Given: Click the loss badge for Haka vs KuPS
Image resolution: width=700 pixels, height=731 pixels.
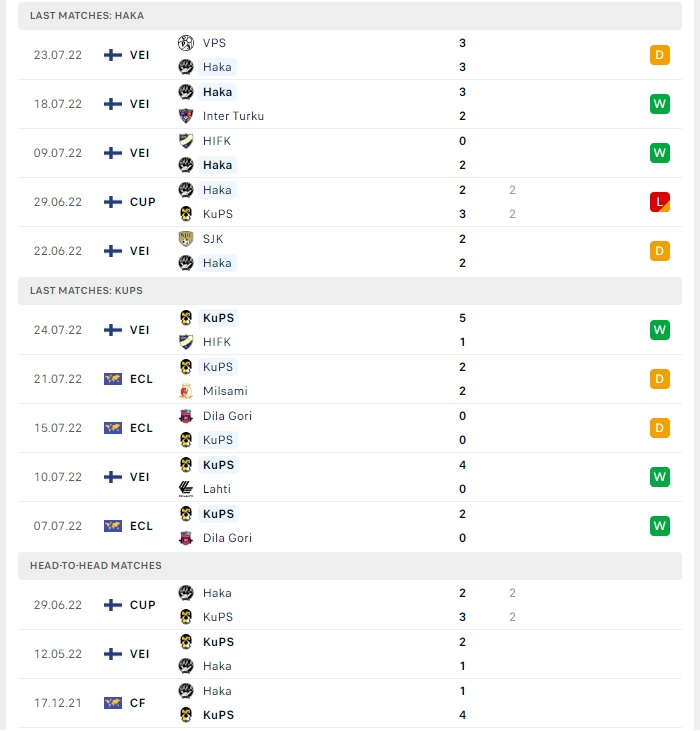Looking at the screenshot, I should tap(659, 202).
